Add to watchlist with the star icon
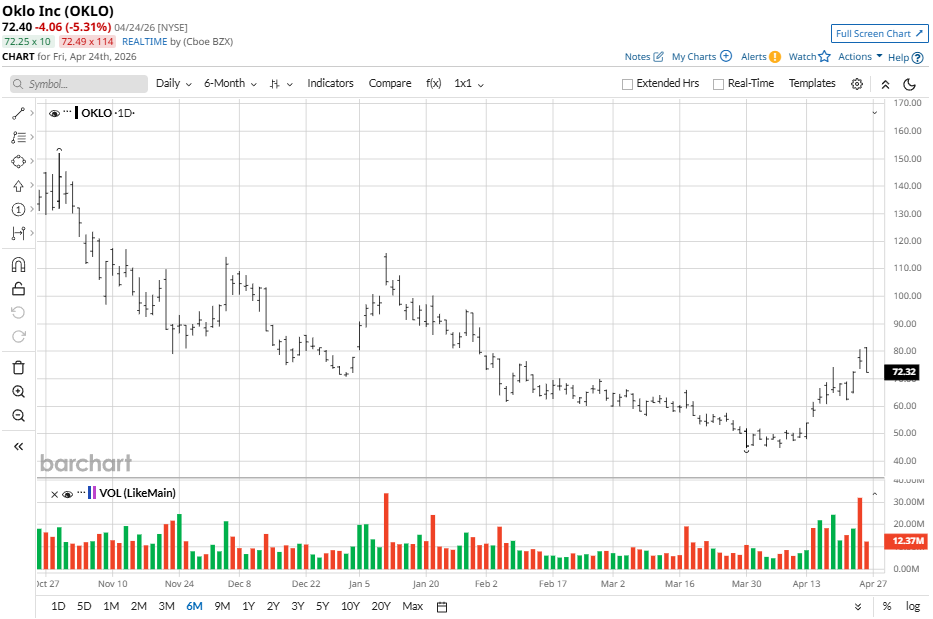This screenshot has width=933, height=619. 824,57
